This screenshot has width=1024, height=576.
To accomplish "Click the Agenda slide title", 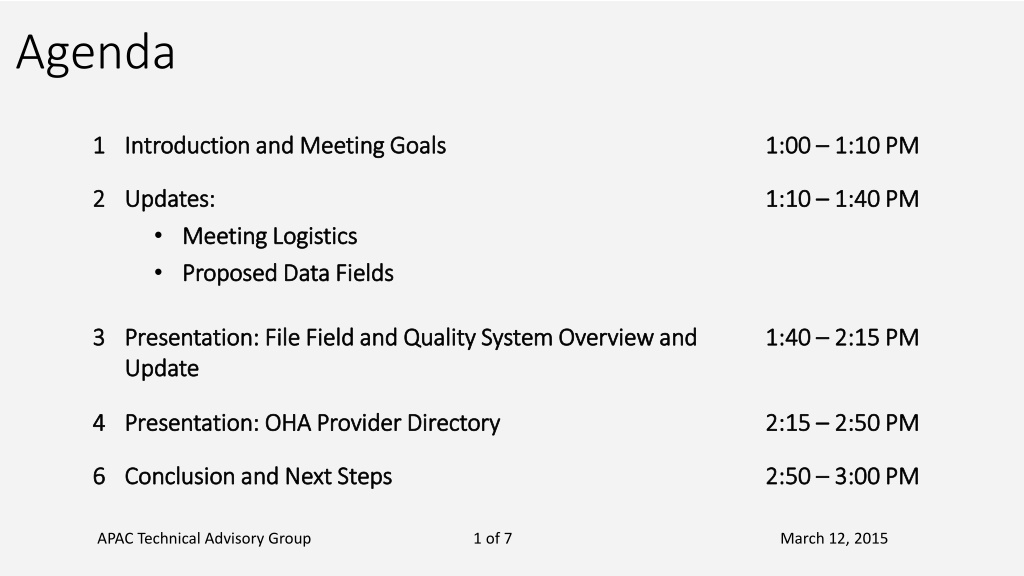I will pyautogui.click(x=95, y=53).
